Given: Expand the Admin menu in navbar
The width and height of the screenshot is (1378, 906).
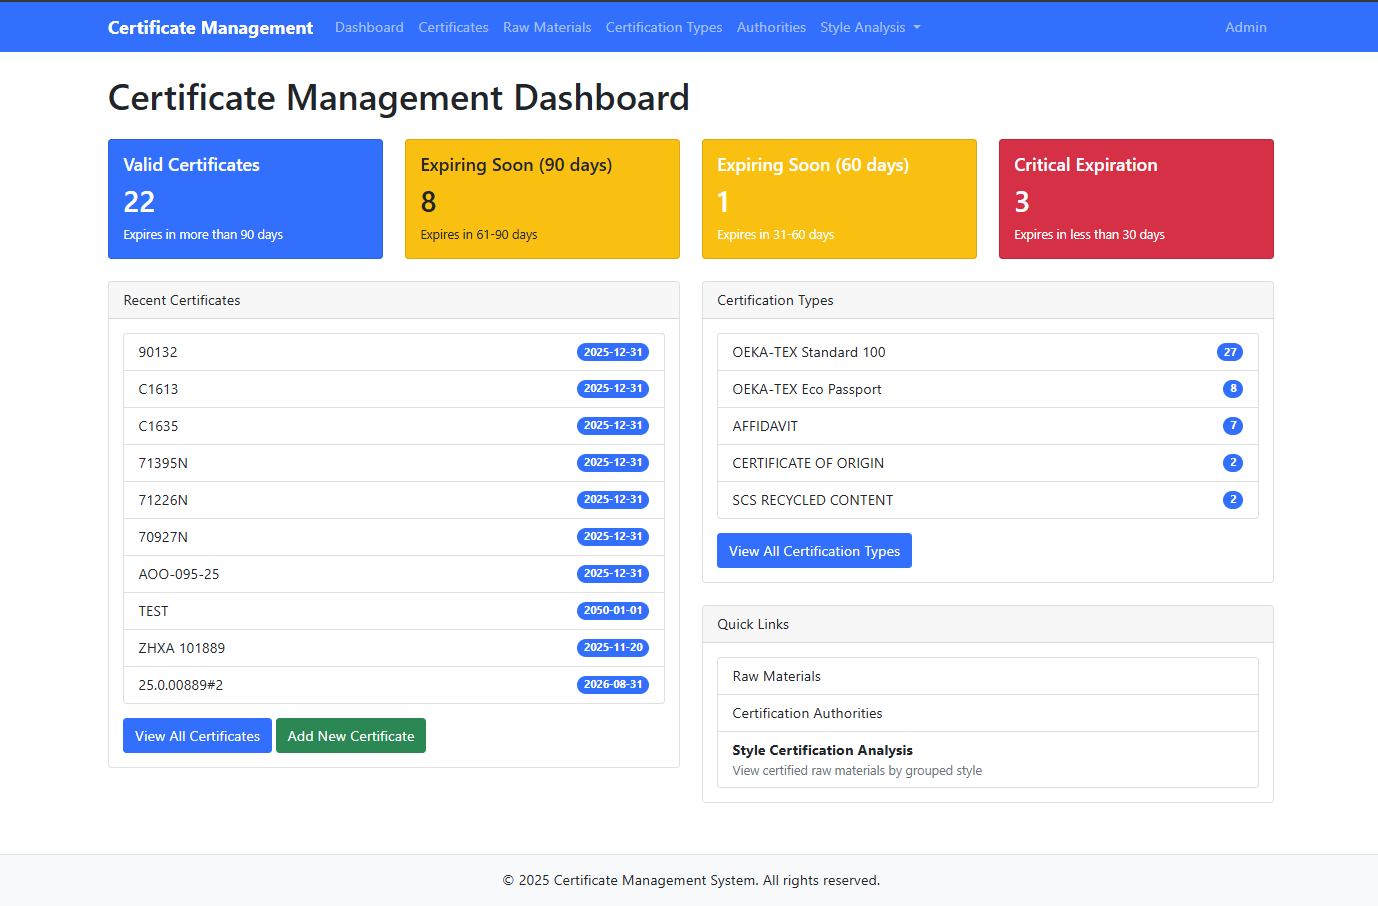Looking at the screenshot, I should (x=1245, y=27).
